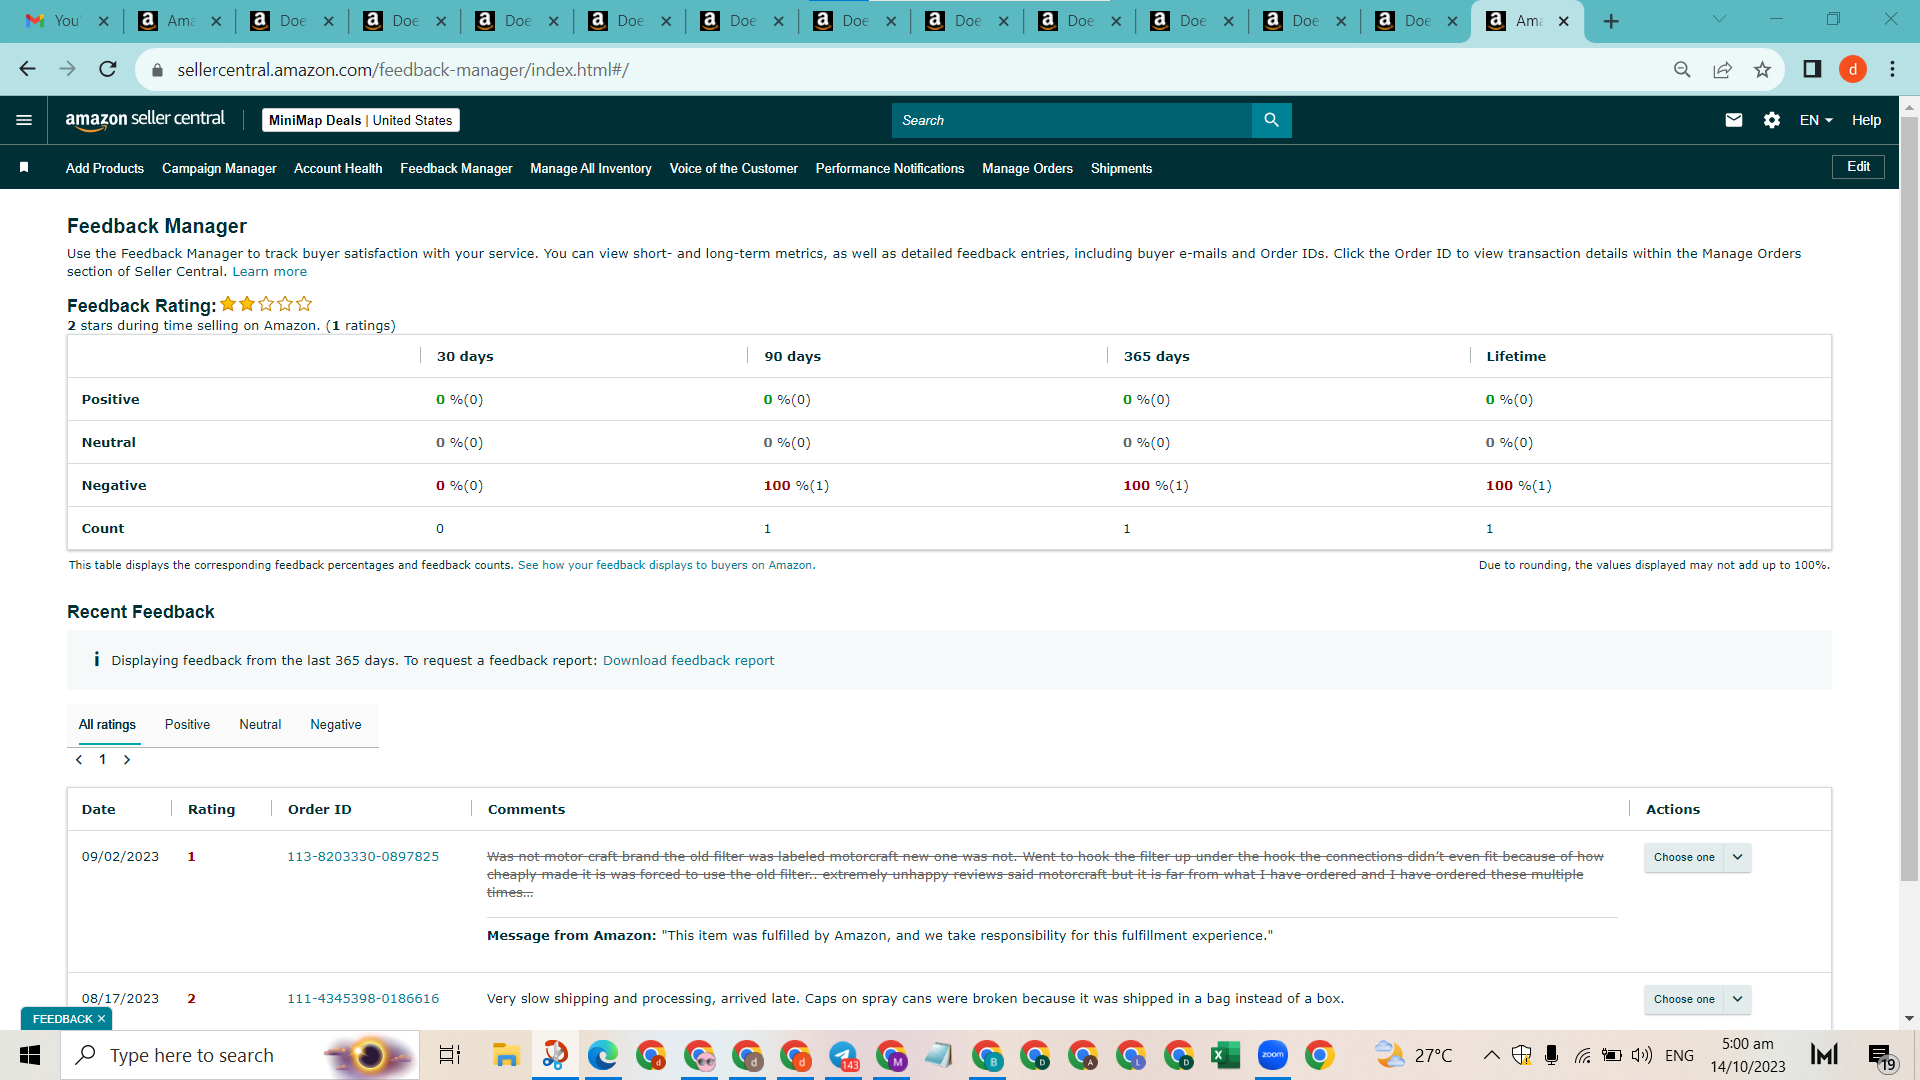Open Feedback Manager in navigation bar
Image resolution: width=1920 pixels, height=1080 pixels.
[x=456, y=168]
